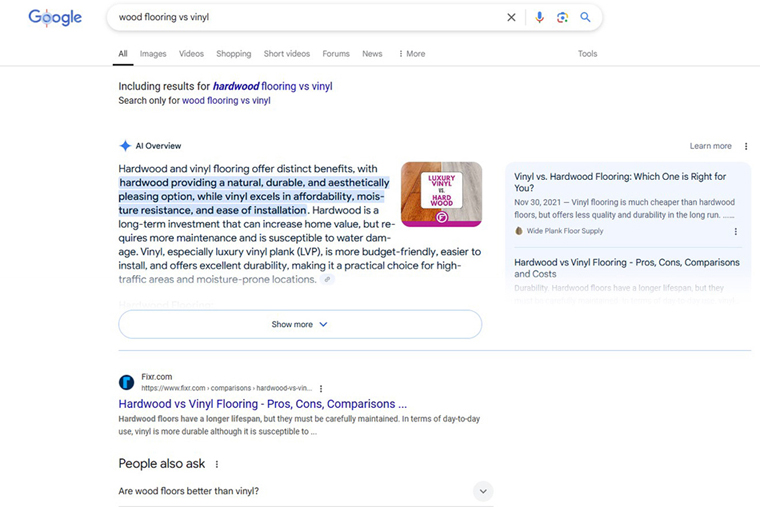Switch to the Shopping tab
Screen dimensions: 760x507
(x=234, y=54)
